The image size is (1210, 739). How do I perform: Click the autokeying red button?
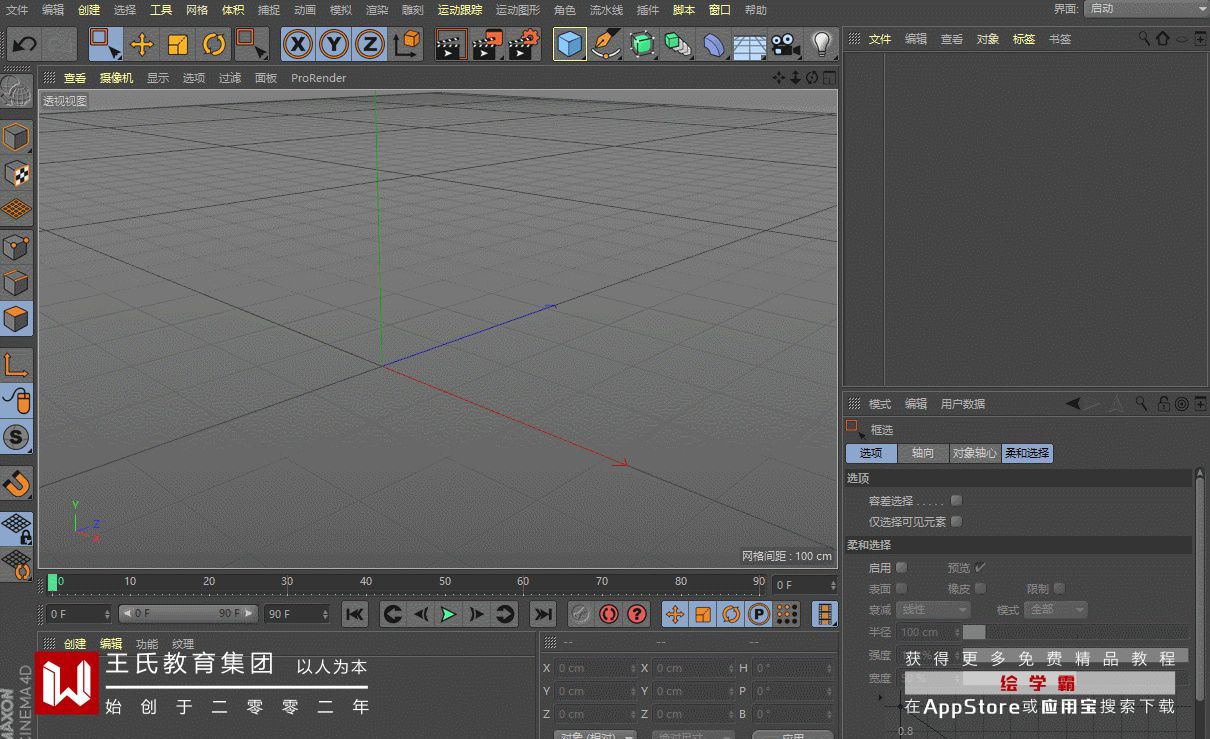609,614
